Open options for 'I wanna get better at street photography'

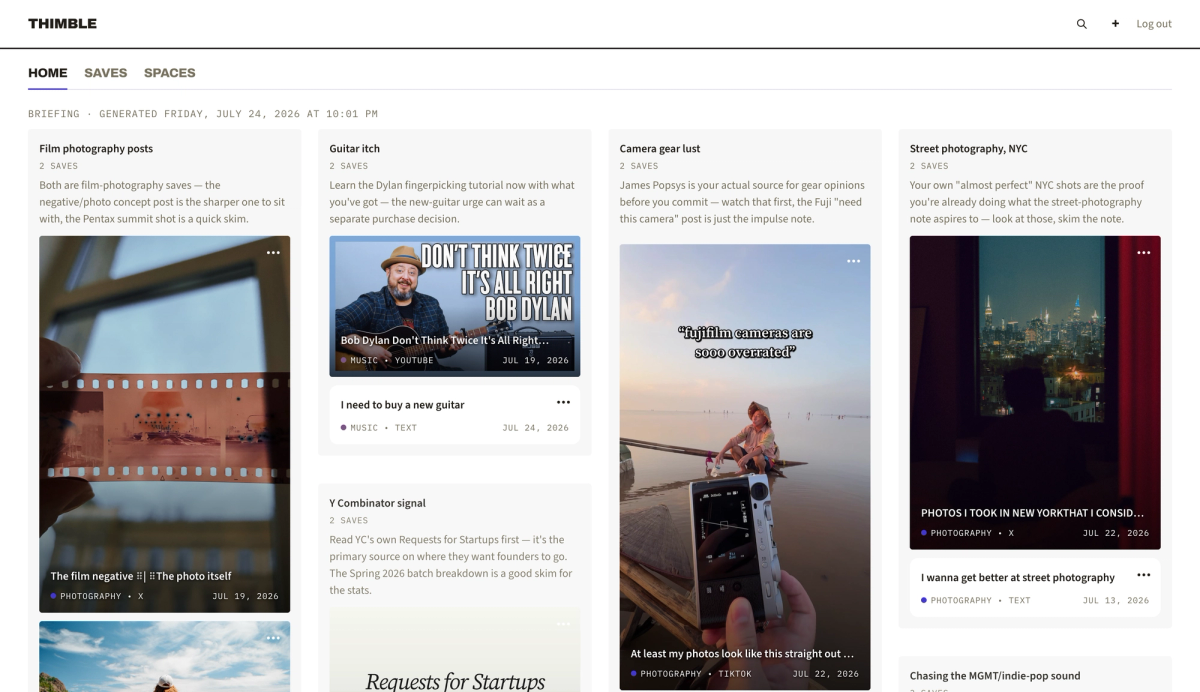click(1143, 575)
